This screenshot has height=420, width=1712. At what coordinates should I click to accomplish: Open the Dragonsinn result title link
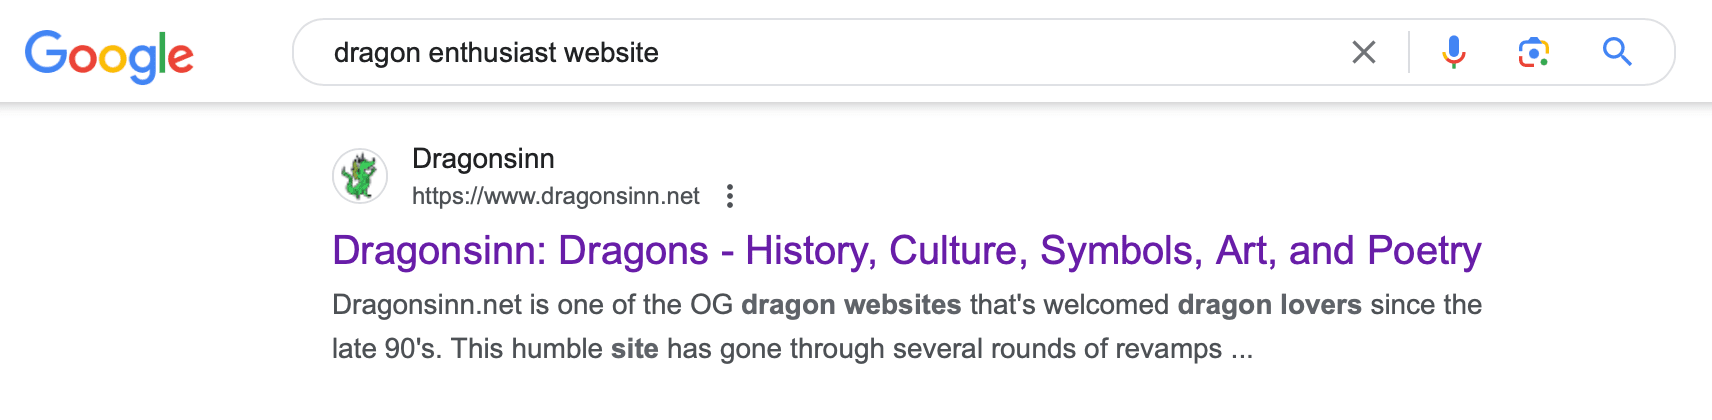tap(906, 251)
